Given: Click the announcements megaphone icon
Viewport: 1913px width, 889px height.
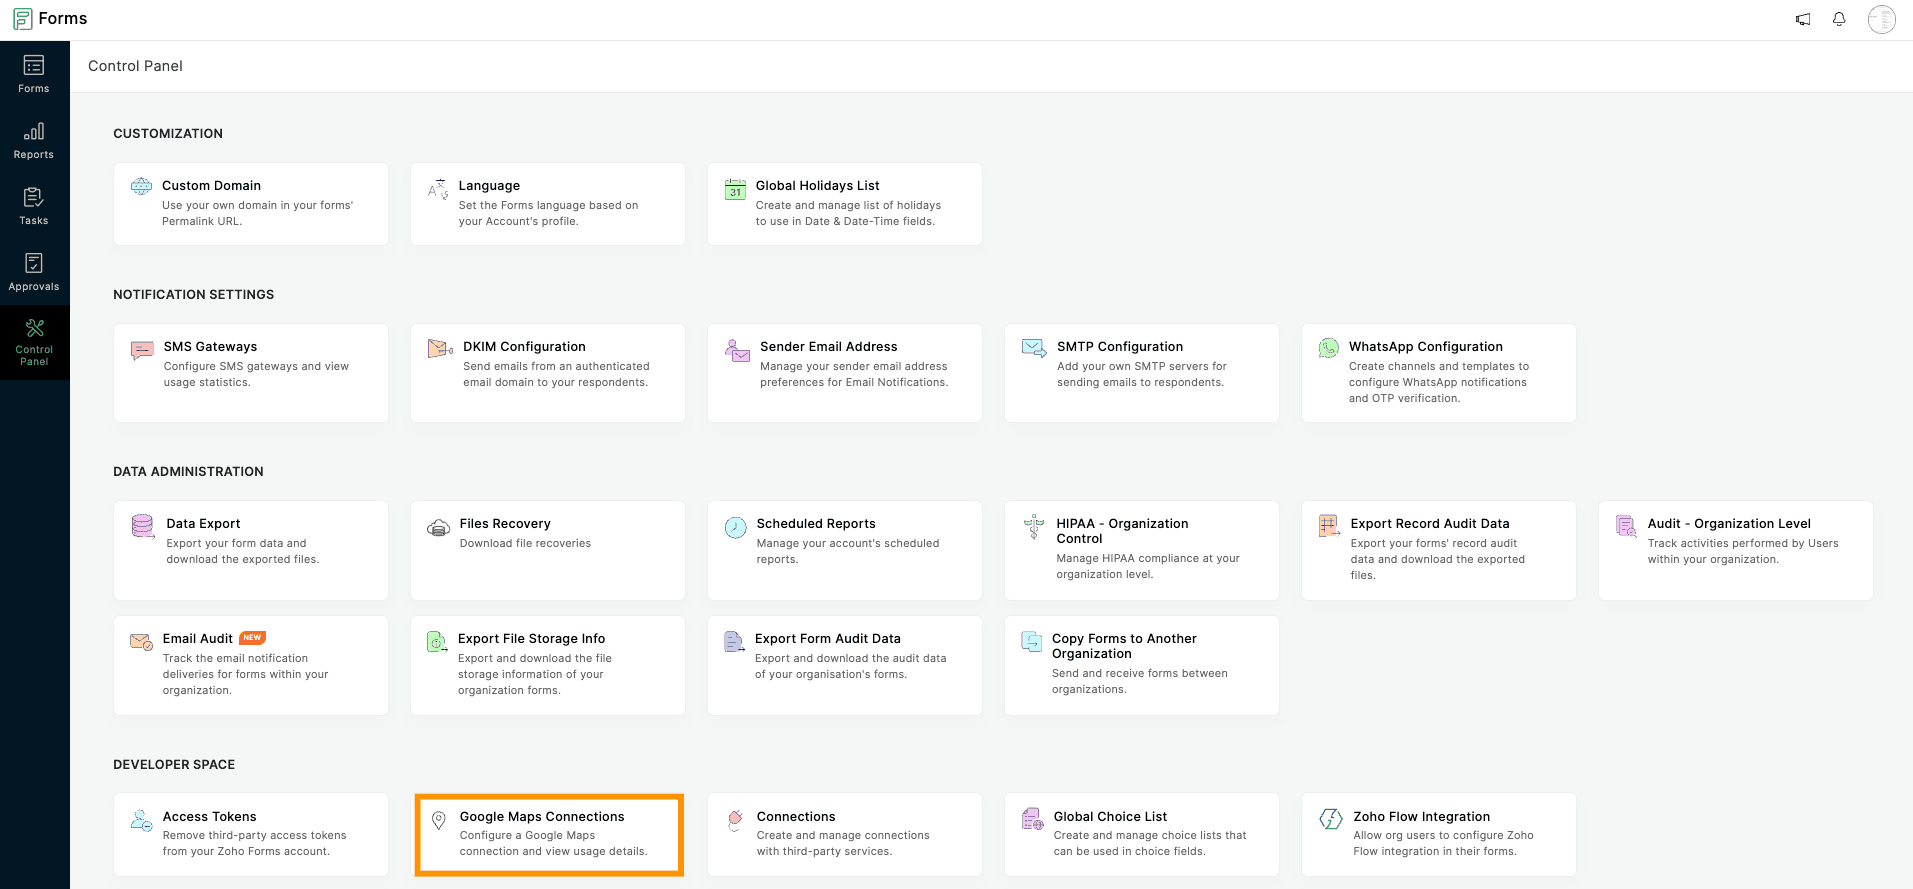Looking at the screenshot, I should [x=1803, y=19].
